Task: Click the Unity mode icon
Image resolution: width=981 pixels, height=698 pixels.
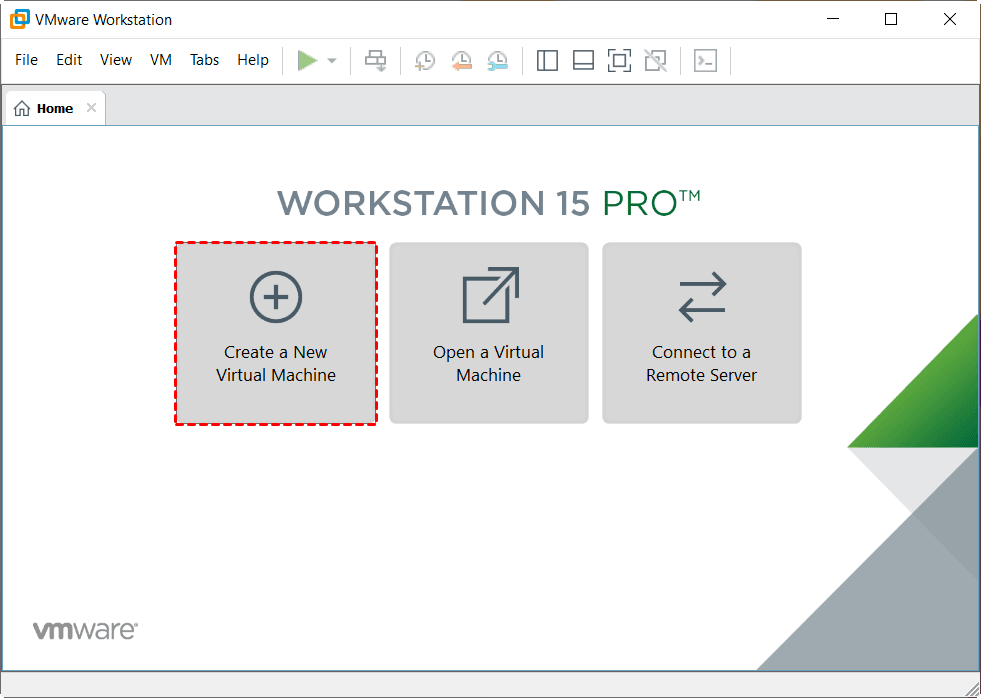Action: click(655, 61)
